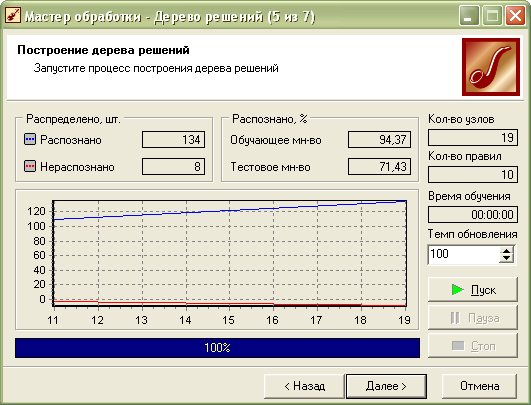Viewport: 531px width, 405px height.
Task: Click the Распознано label
Action: point(71,140)
